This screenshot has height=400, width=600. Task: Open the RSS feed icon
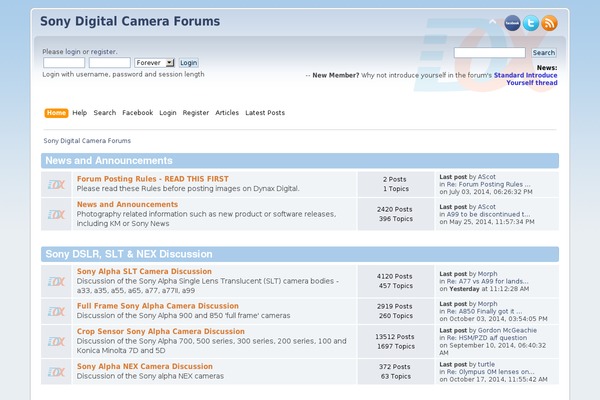coord(549,23)
